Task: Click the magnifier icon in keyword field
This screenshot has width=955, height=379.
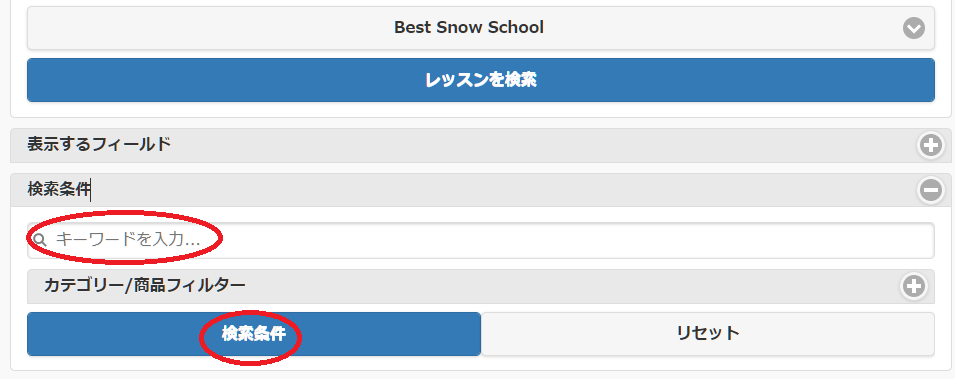Action: point(40,239)
